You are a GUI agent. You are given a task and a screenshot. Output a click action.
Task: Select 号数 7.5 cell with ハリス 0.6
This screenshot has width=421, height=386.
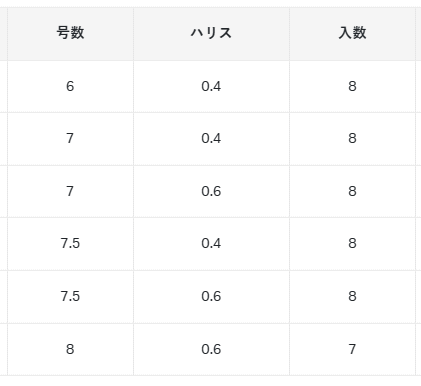click(70, 297)
